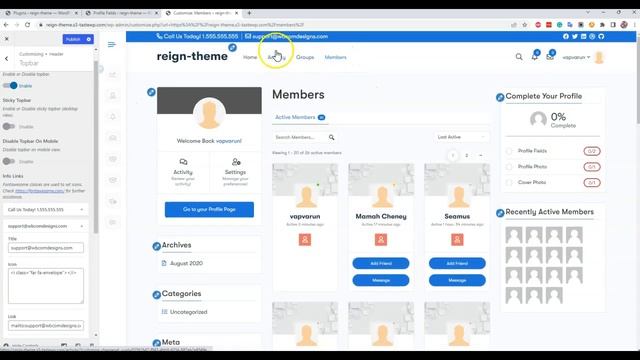Click the Search Members input field
Image resolution: width=640 pixels, height=360 pixels.
coord(300,137)
